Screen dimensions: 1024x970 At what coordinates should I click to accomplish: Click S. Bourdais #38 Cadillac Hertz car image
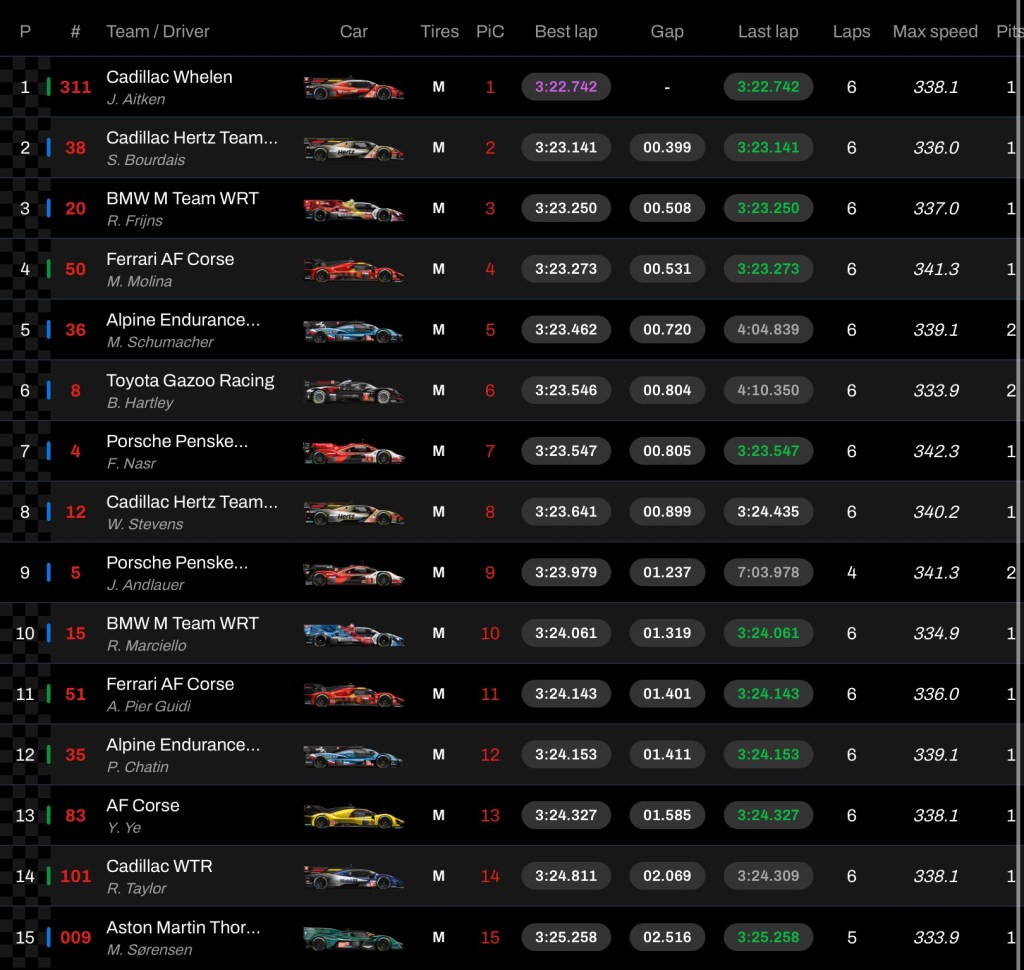354,148
